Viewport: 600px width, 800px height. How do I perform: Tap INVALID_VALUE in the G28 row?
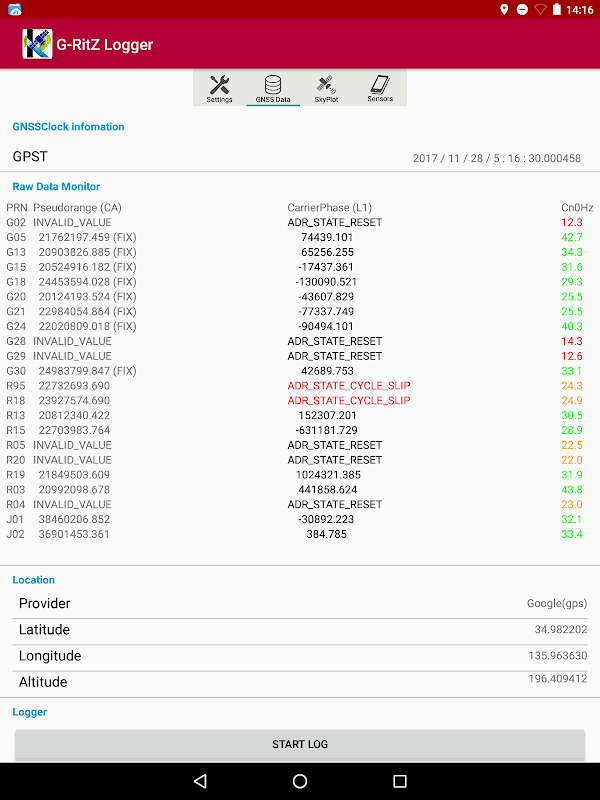(72, 341)
